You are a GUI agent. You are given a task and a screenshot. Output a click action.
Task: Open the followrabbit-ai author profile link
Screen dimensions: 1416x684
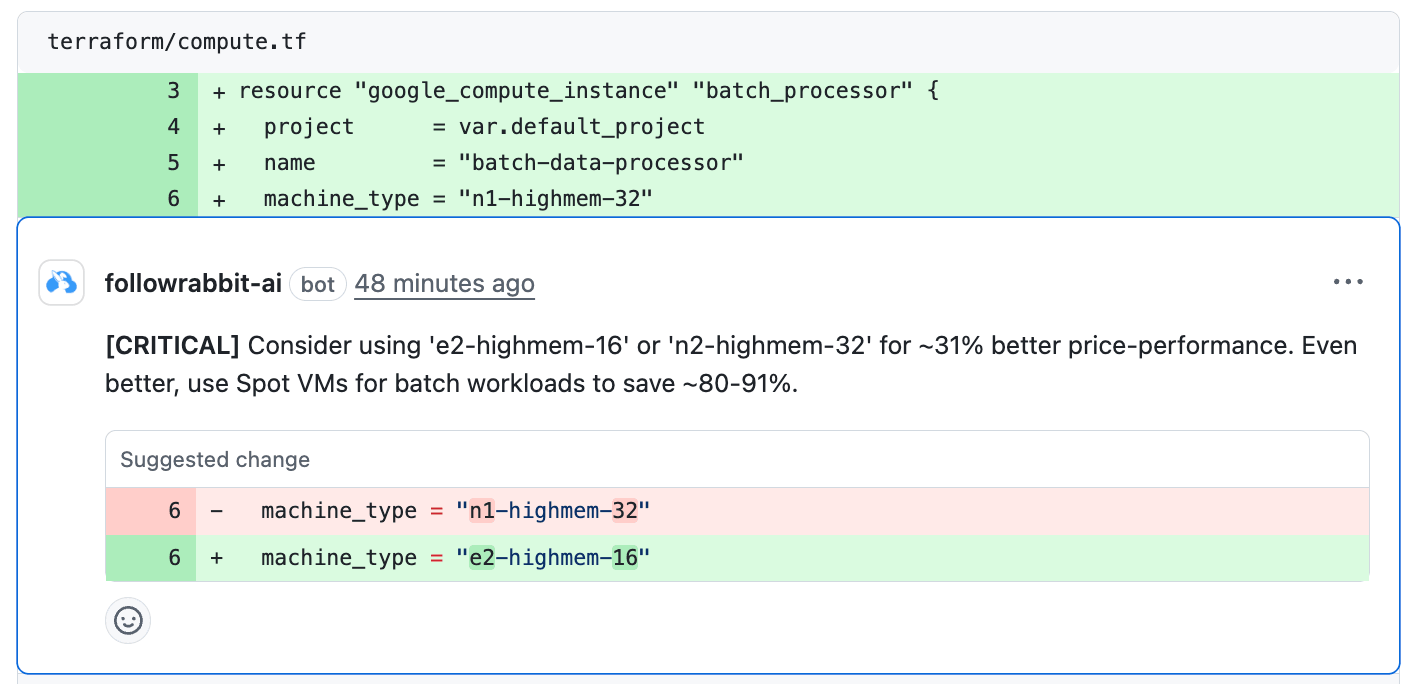click(x=193, y=284)
